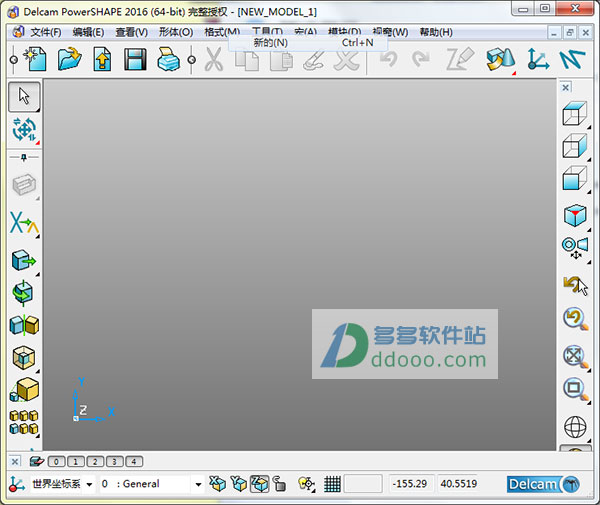Screen dimensions: 600x505
Task: Click the dynamic view camera icon
Action: tap(575, 248)
